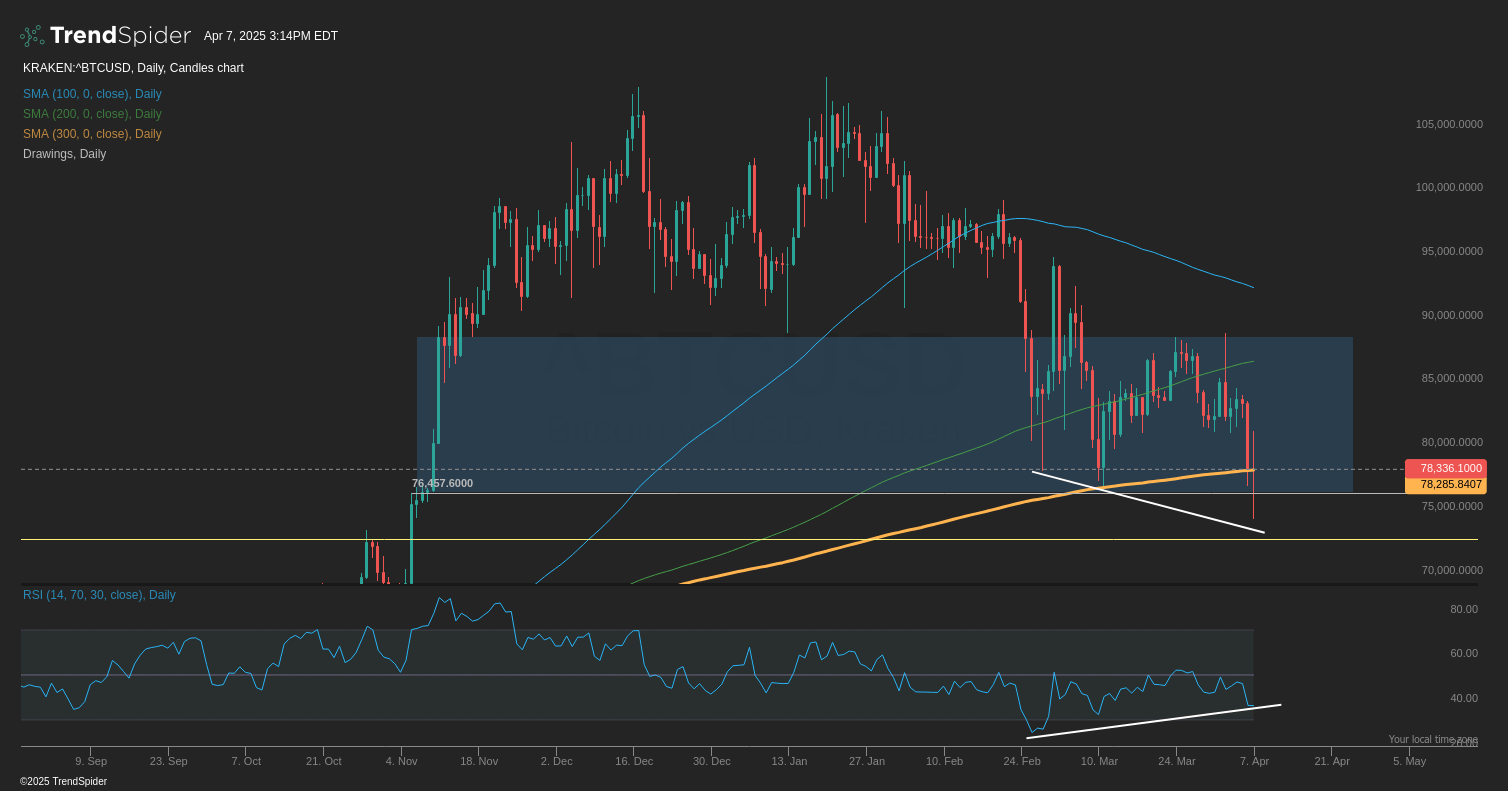Screen dimensions: 1508x791
Task: Click the Apr 7, 2025 3:14PM EDT timestamp
Action: click(x=270, y=35)
